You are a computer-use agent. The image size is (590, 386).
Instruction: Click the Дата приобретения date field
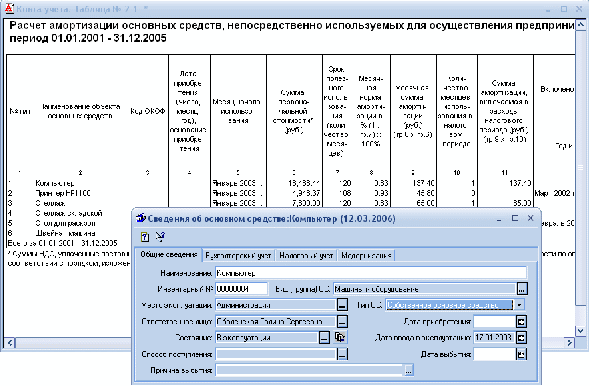click(x=494, y=322)
